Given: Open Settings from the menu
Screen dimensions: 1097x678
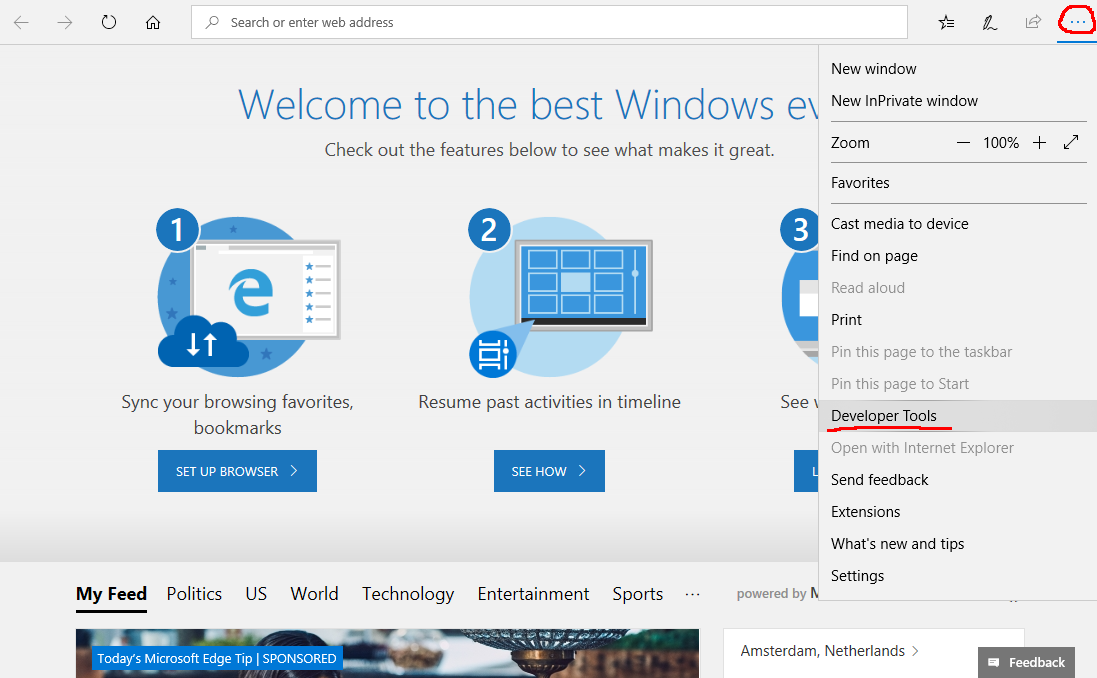Looking at the screenshot, I should pyautogui.click(x=858, y=576).
